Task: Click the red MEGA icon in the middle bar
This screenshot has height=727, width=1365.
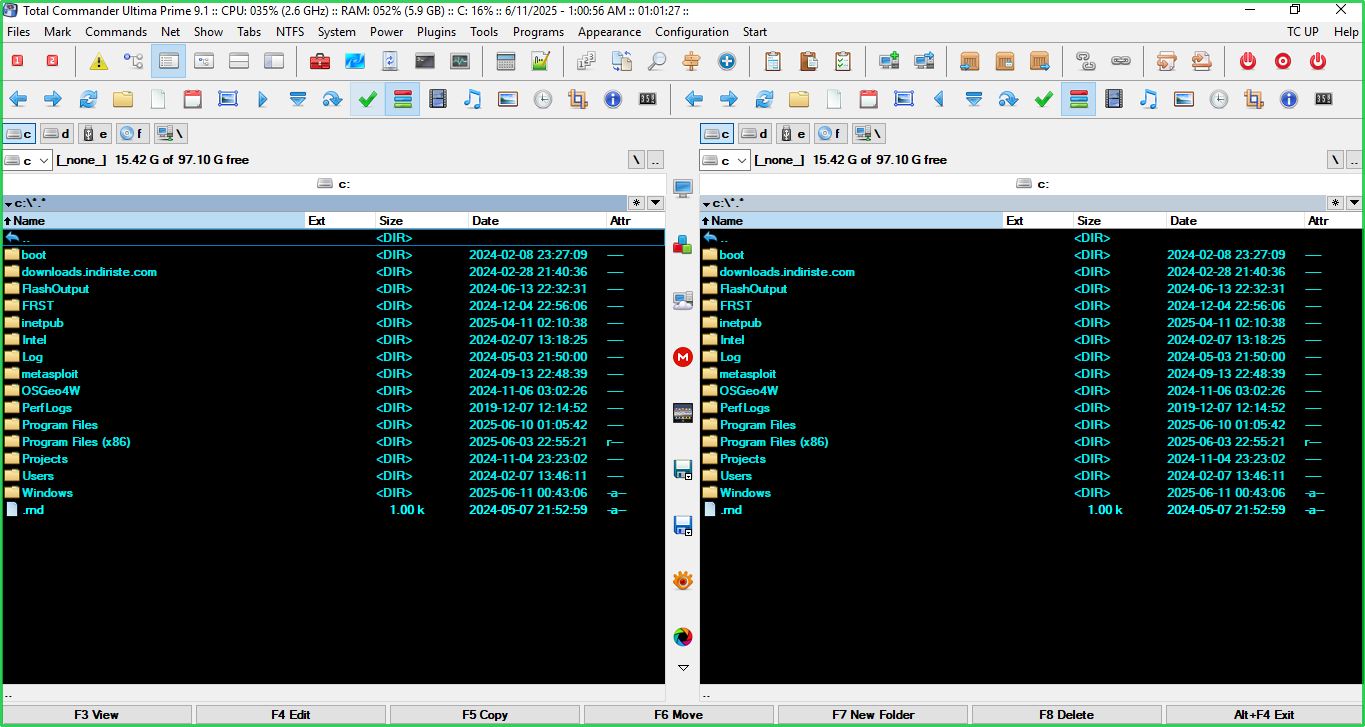Action: [x=683, y=357]
